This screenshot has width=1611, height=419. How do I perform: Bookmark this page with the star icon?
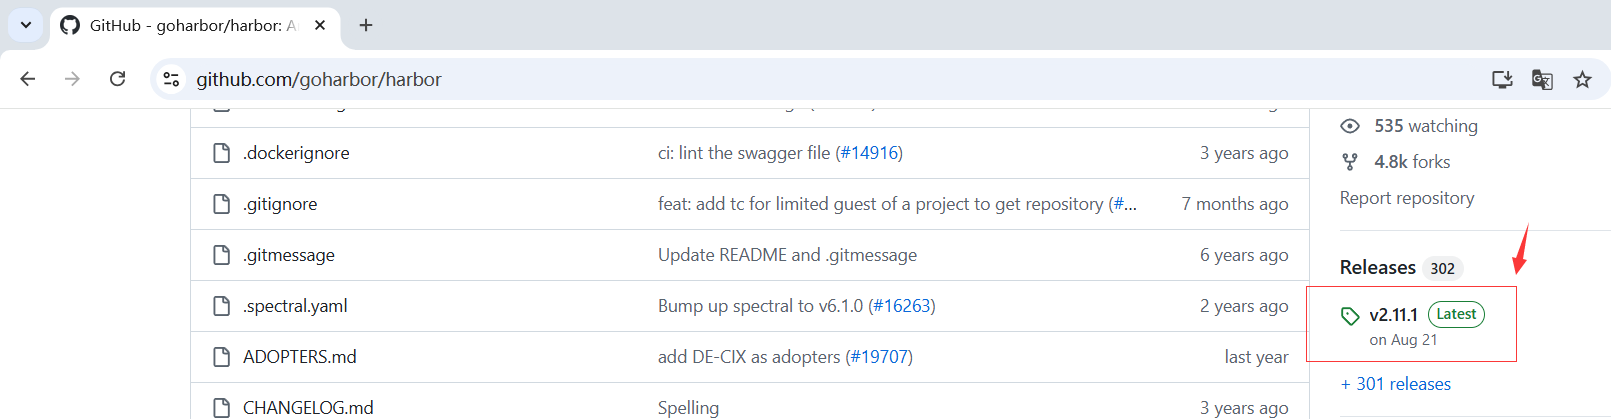click(x=1582, y=79)
